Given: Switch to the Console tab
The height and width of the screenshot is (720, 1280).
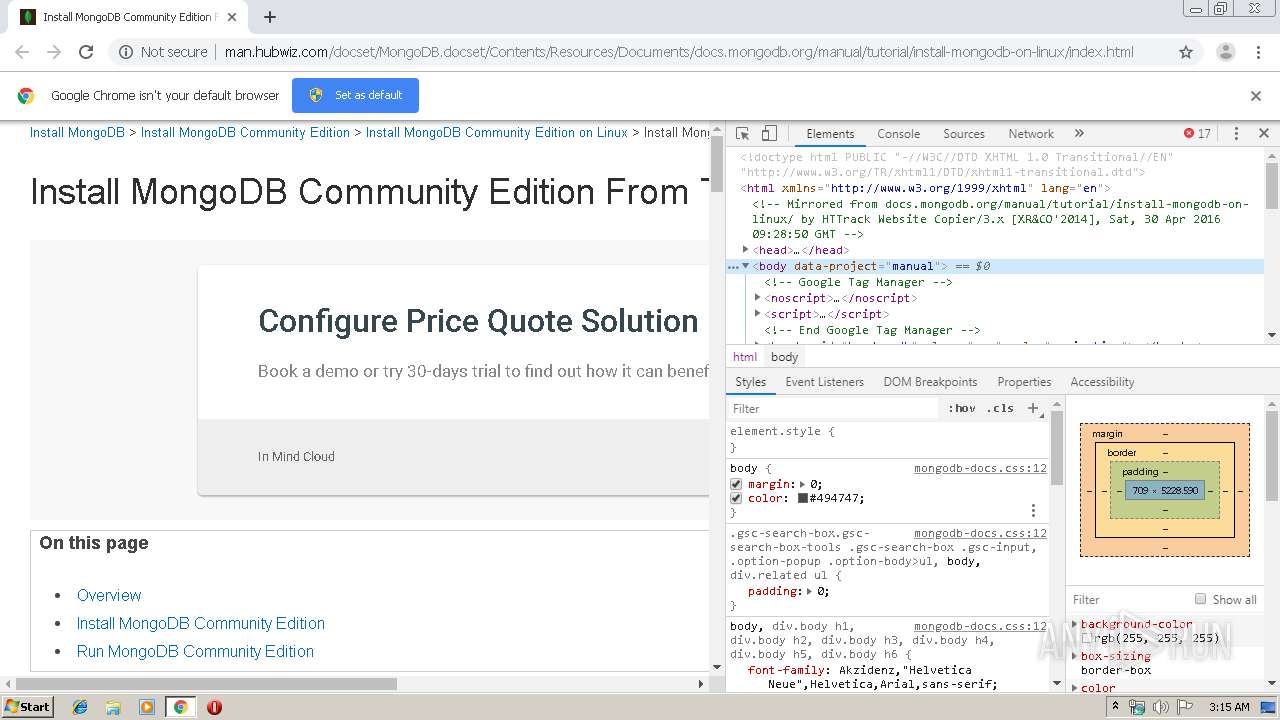Looking at the screenshot, I should click(x=898, y=133).
